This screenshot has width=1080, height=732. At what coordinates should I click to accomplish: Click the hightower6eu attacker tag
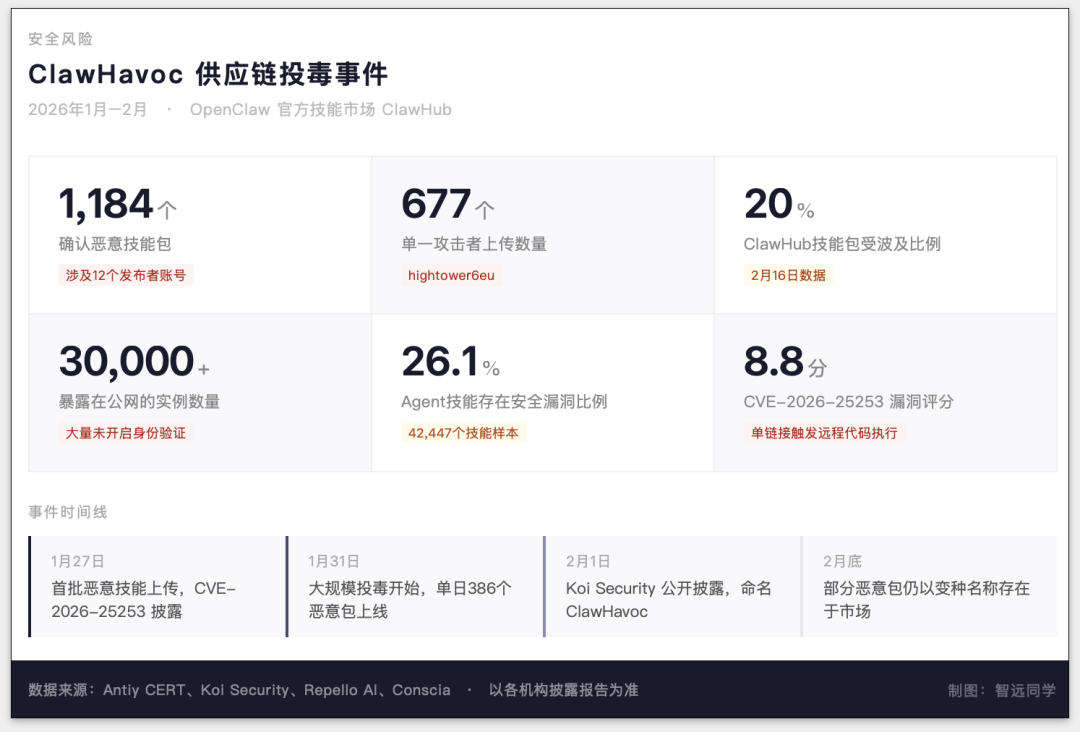[451, 275]
